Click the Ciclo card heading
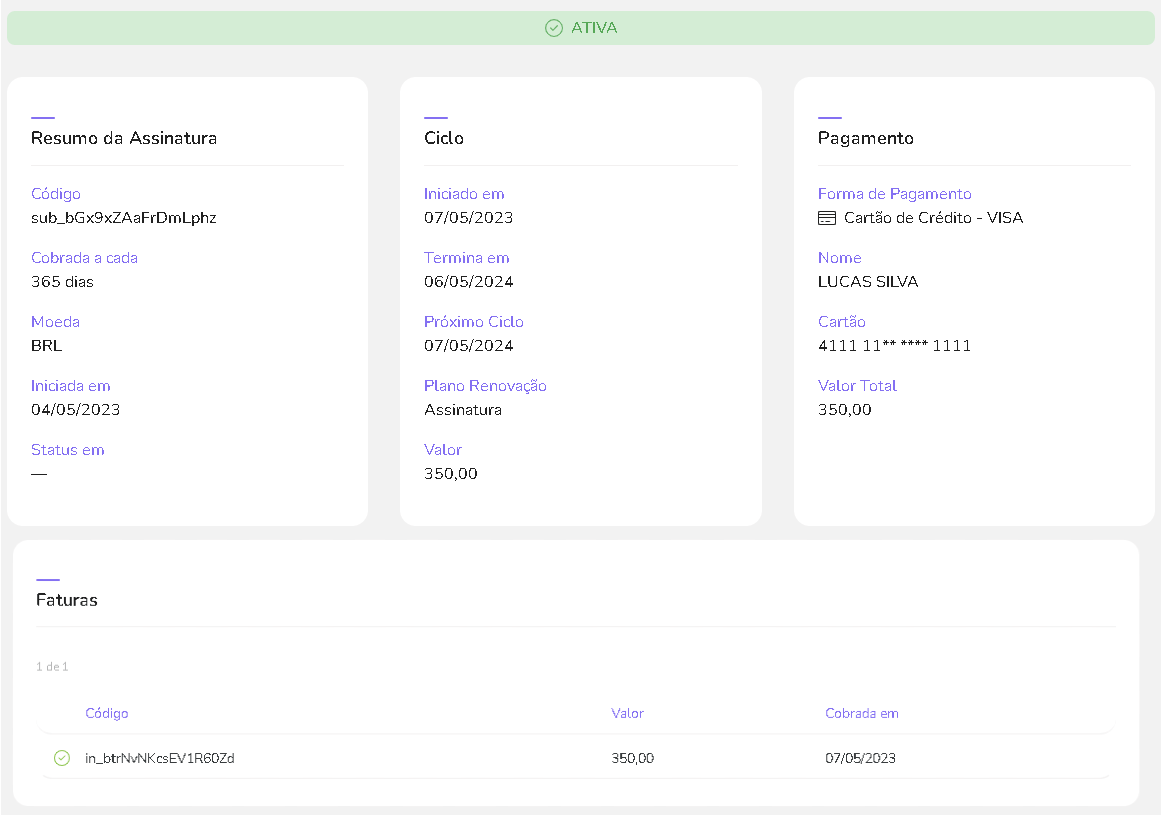 tap(444, 138)
